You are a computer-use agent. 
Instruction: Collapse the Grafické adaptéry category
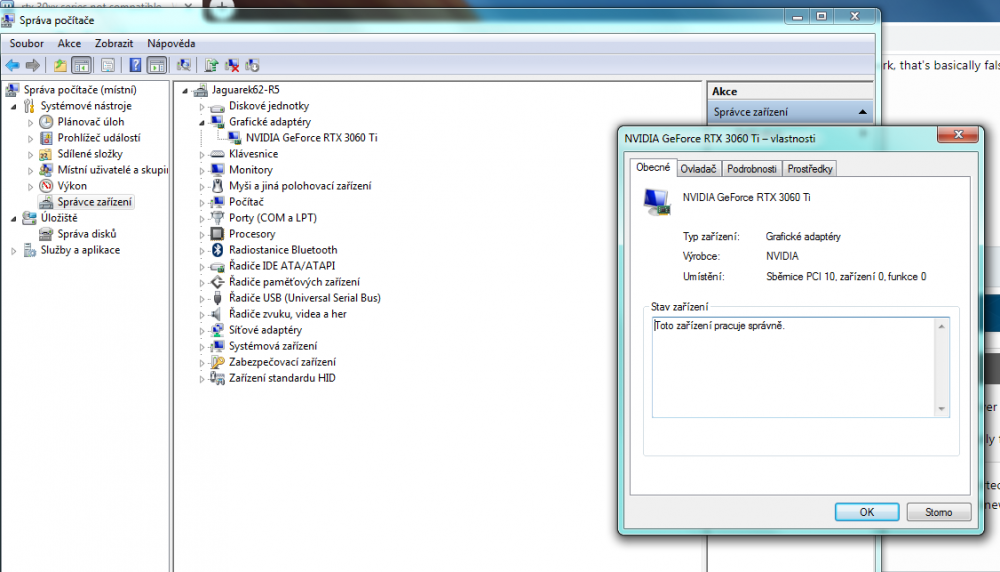point(202,122)
